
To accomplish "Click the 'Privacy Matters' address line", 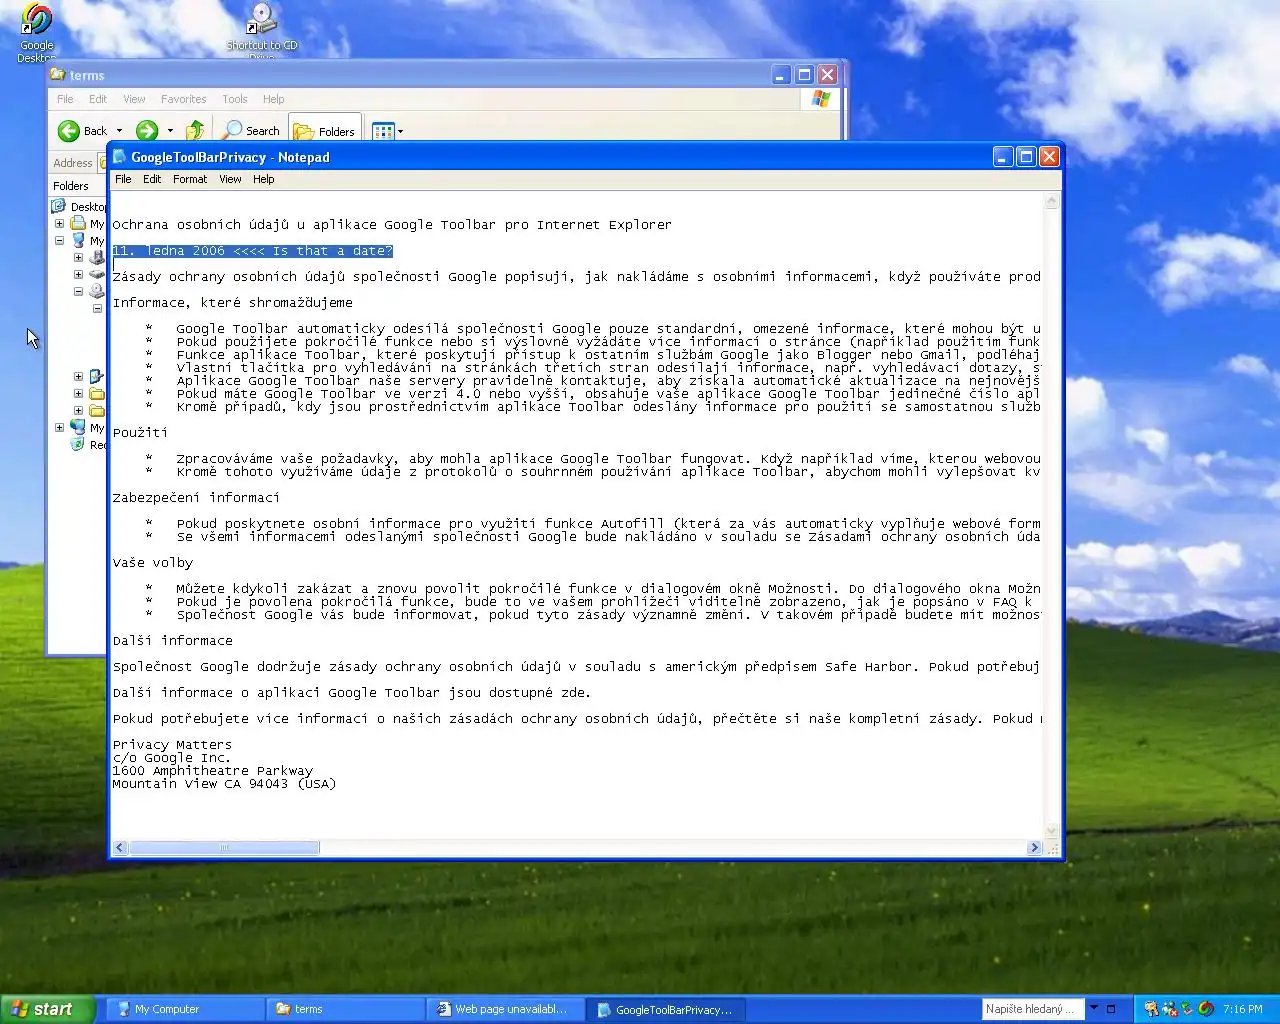I will click(172, 745).
